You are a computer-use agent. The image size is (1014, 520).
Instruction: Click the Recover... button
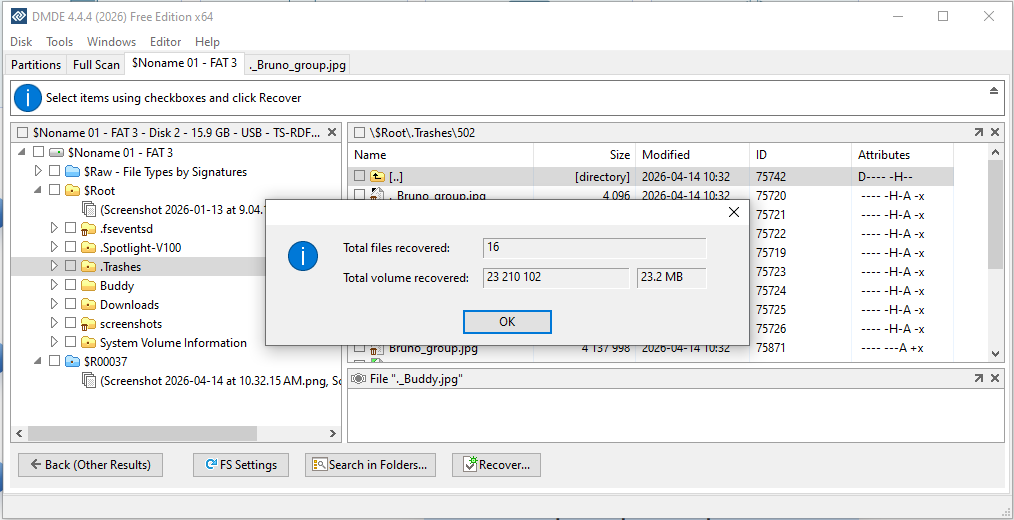tap(496, 464)
